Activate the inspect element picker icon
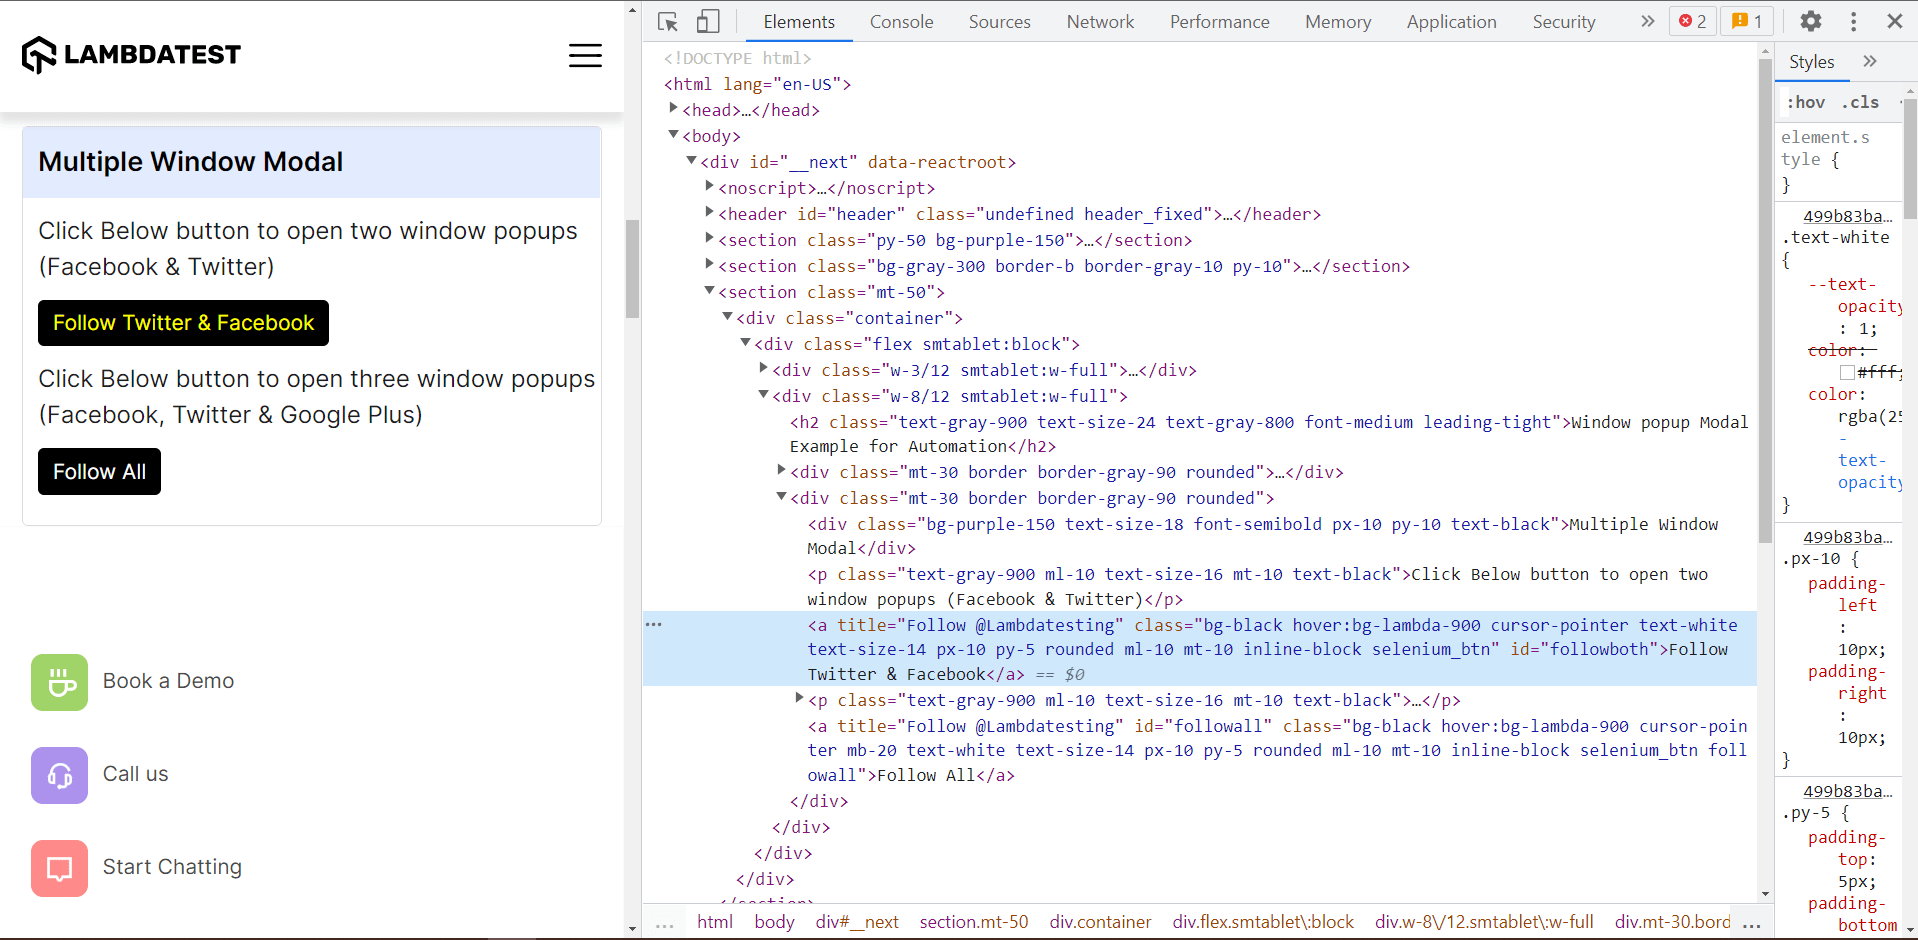Screen dimensions: 1918x940 click(x=668, y=22)
